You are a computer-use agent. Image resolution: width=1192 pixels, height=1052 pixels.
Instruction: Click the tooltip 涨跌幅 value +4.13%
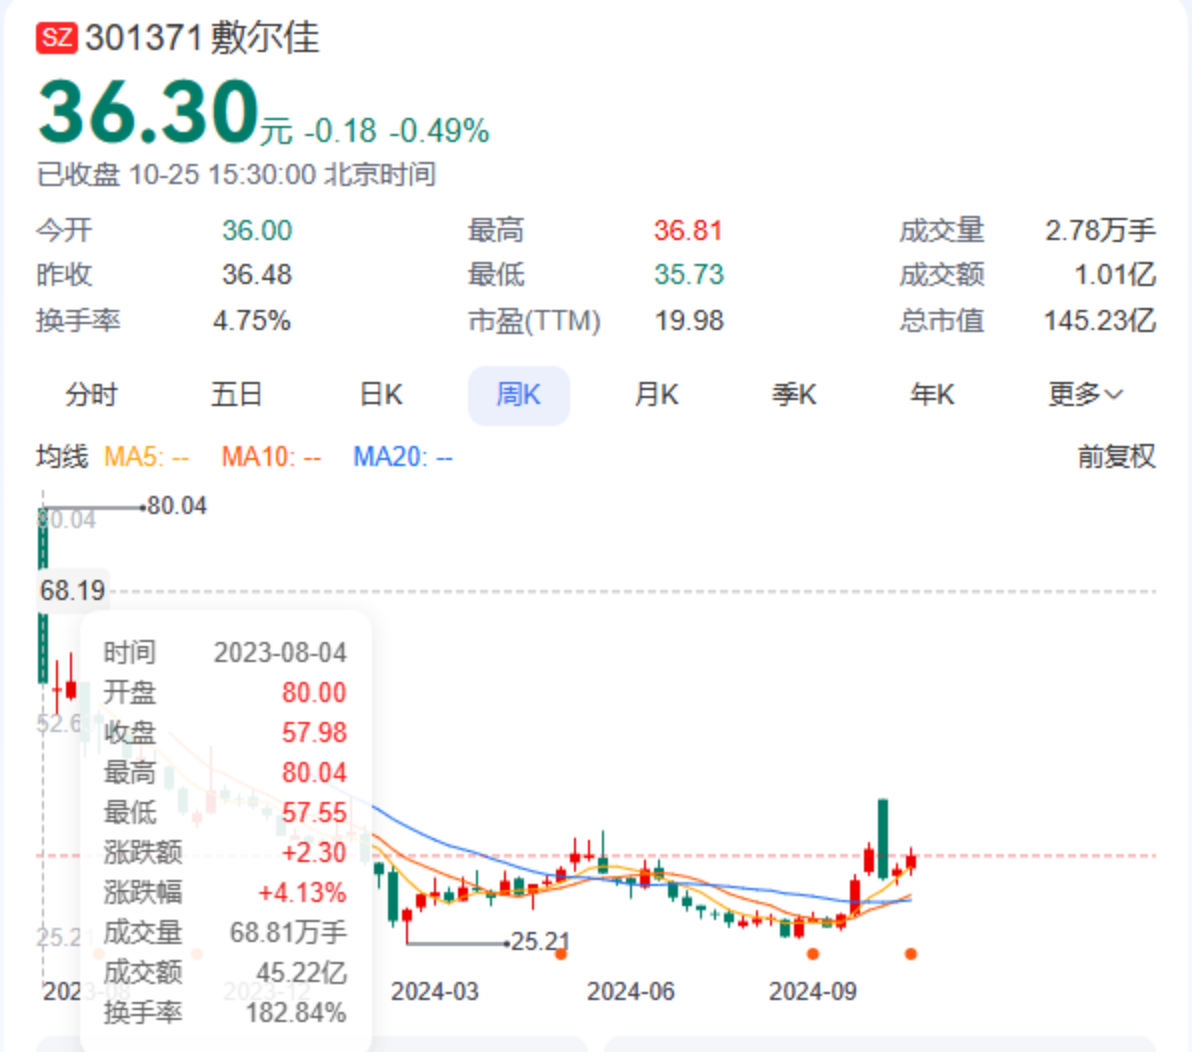click(x=302, y=893)
